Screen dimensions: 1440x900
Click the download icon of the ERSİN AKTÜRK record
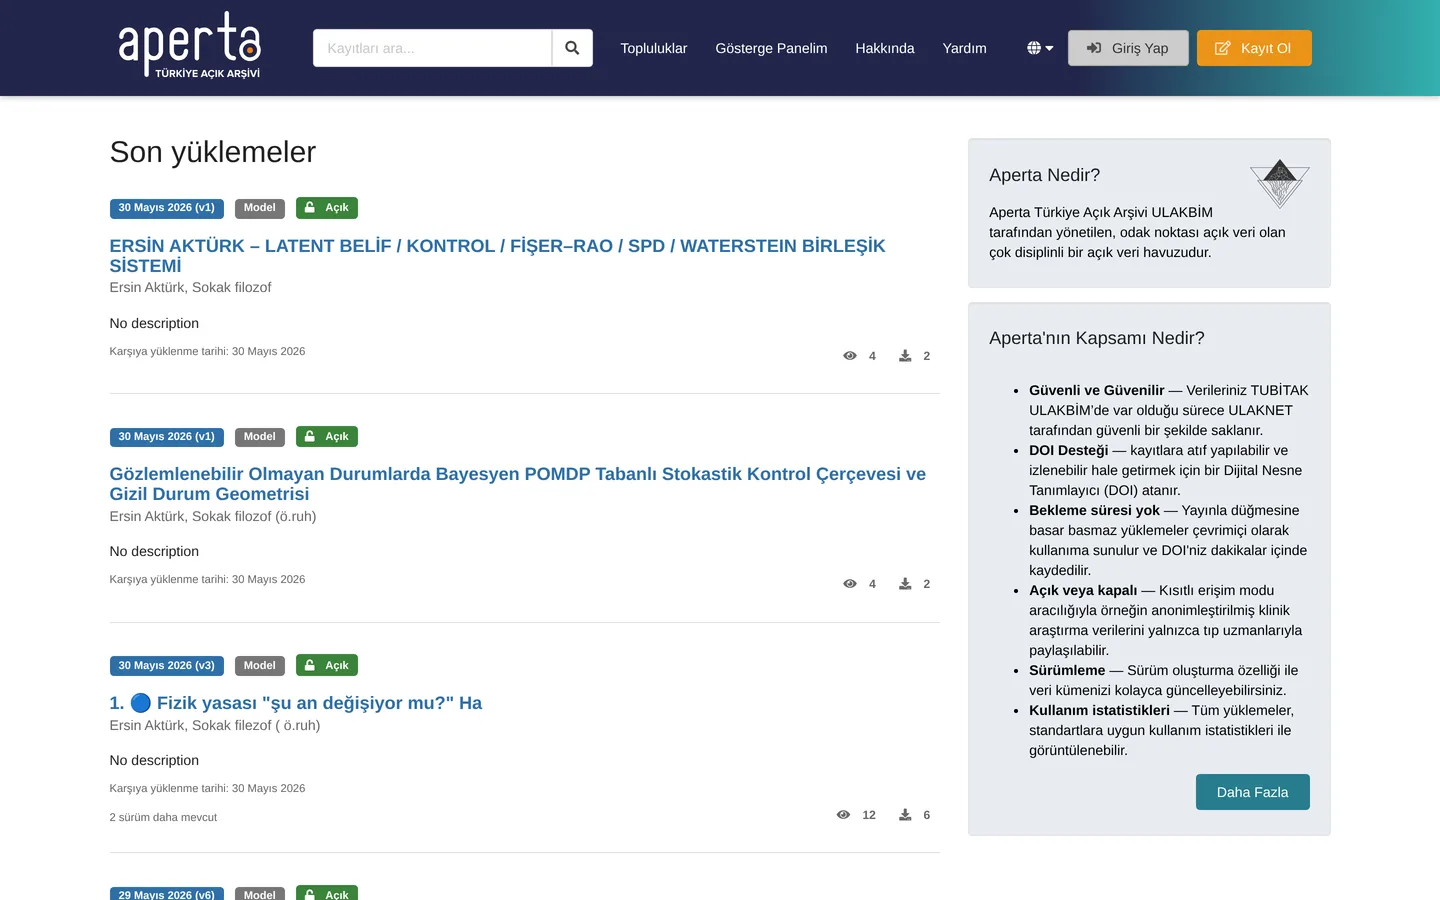point(905,356)
